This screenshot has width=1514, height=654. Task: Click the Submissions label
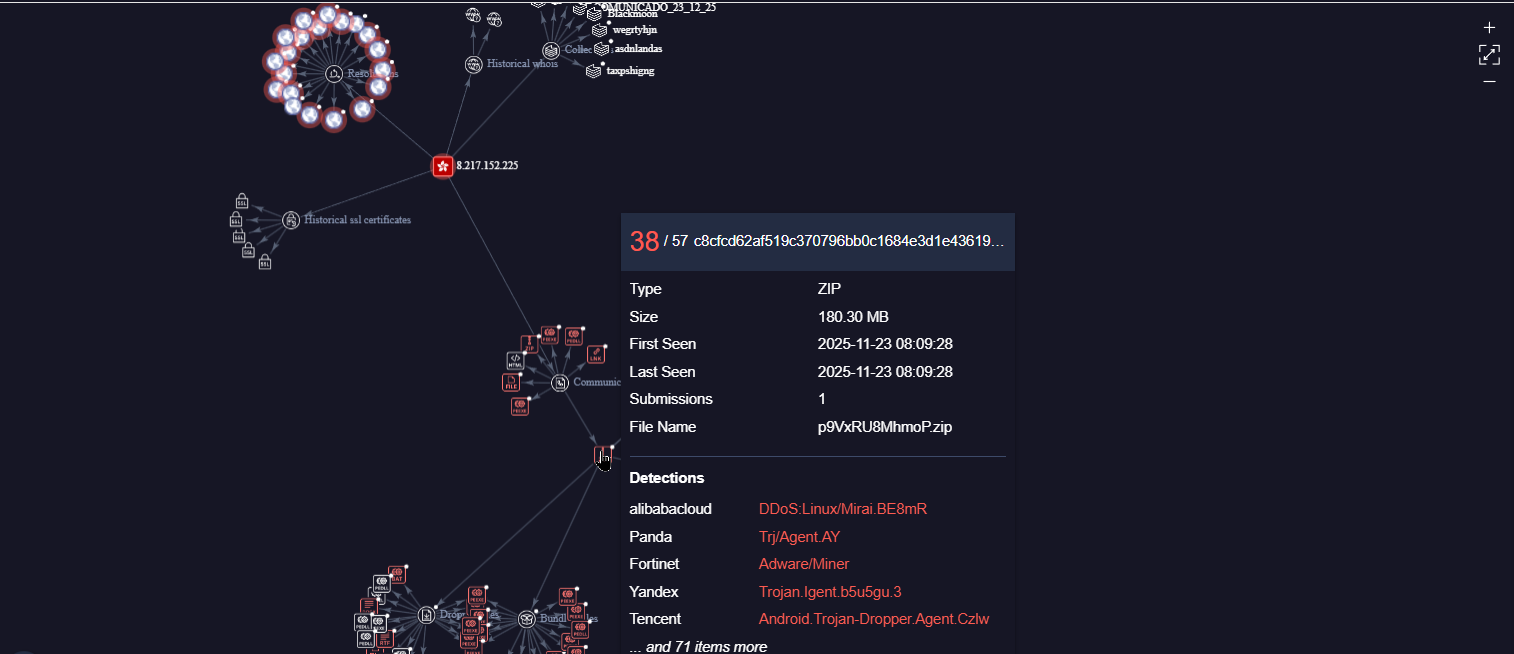click(671, 399)
